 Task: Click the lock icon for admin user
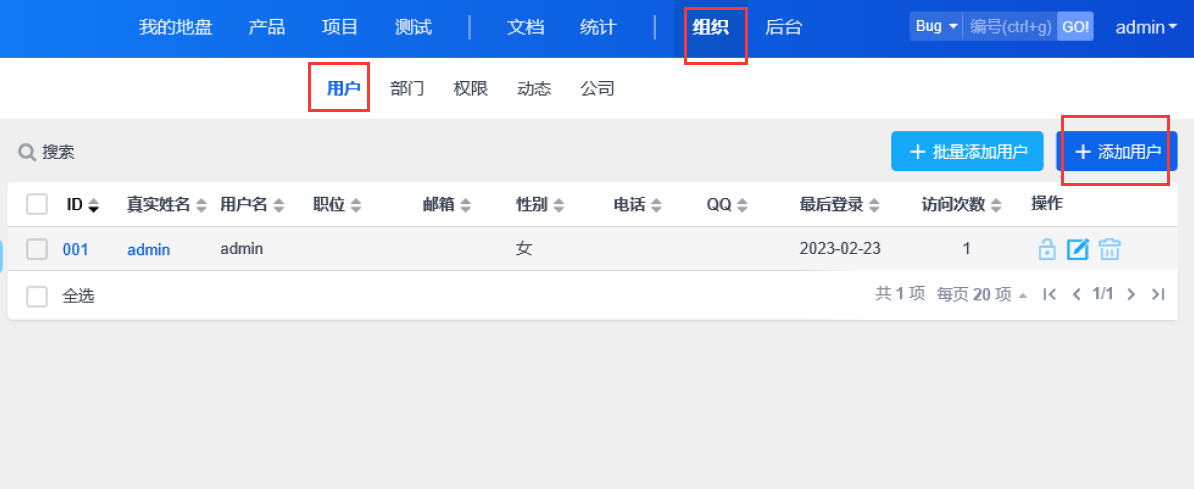tap(1047, 249)
